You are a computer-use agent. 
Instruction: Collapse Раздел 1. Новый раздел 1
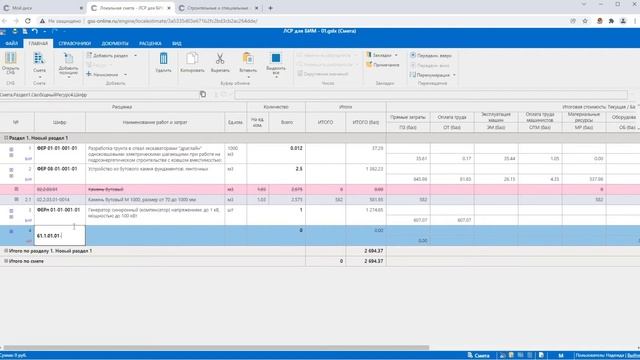point(6,138)
